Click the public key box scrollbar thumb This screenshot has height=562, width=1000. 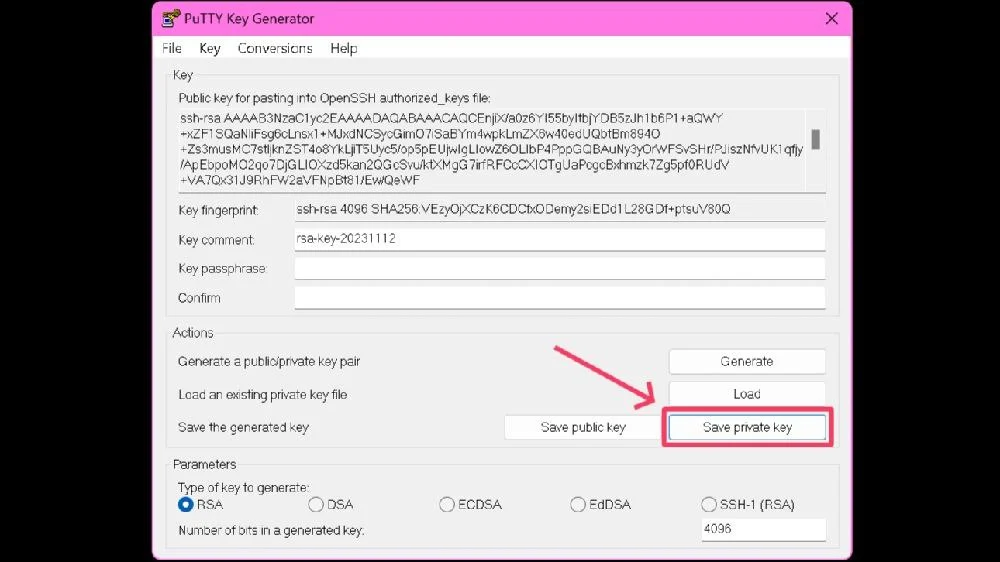tap(815, 139)
